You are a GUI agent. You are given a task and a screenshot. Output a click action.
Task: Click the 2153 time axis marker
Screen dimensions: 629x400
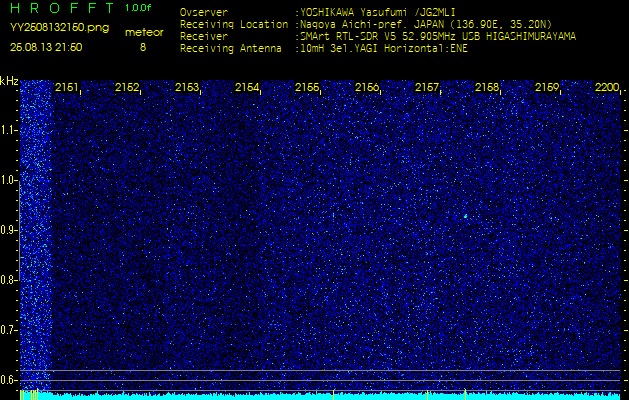pyautogui.click(x=187, y=87)
